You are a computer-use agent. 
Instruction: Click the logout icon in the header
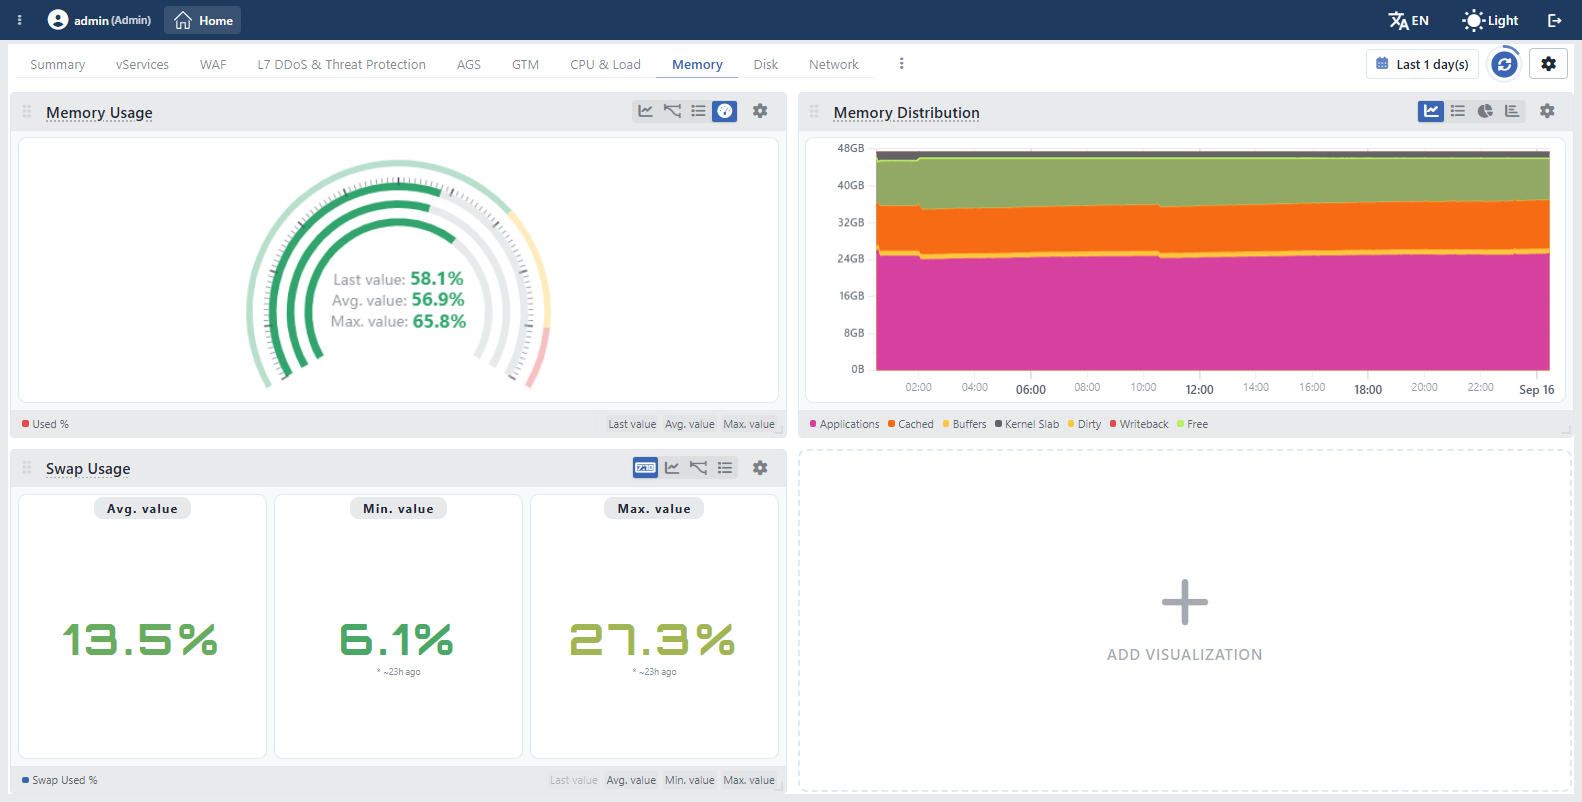(x=1554, y=20)
